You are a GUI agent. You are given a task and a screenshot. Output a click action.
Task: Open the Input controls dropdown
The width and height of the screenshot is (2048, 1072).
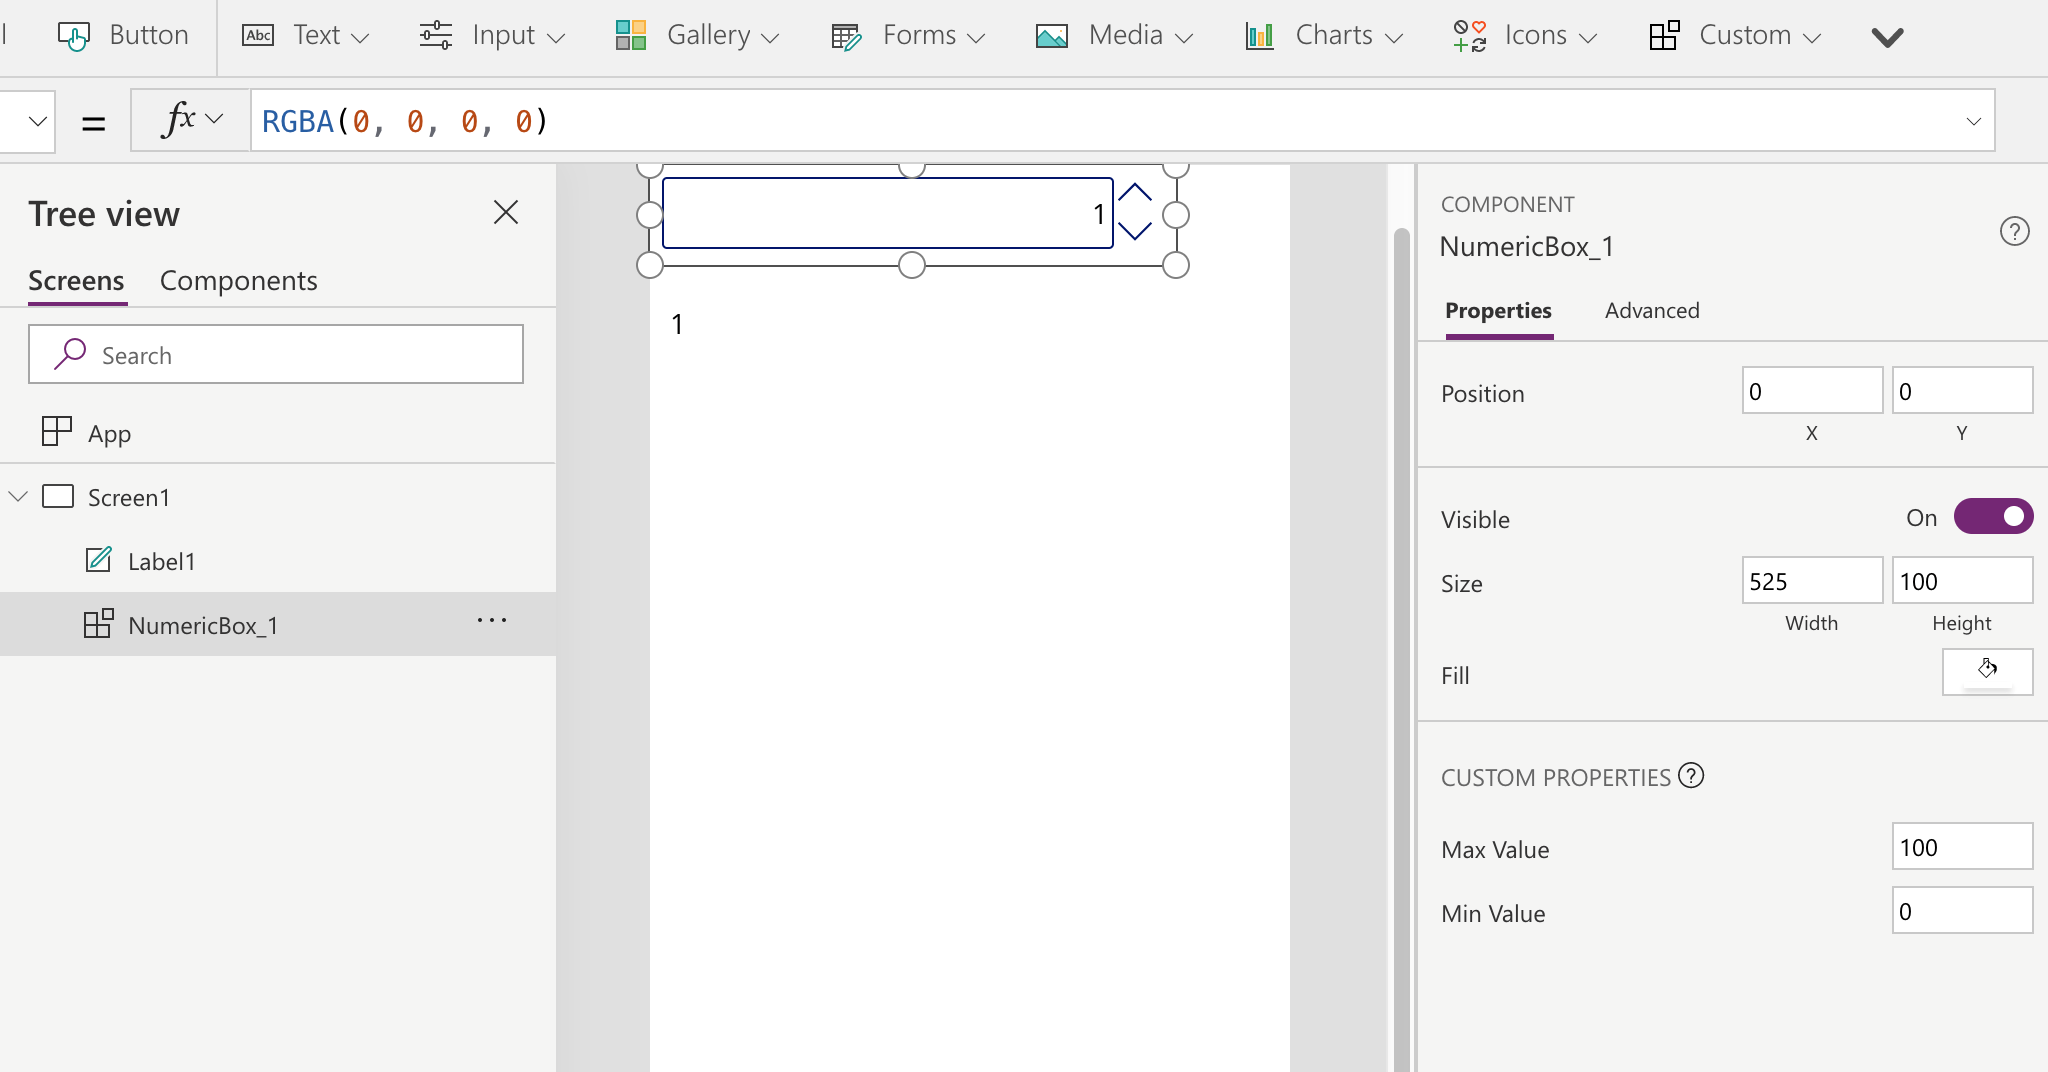click(492, 36)
